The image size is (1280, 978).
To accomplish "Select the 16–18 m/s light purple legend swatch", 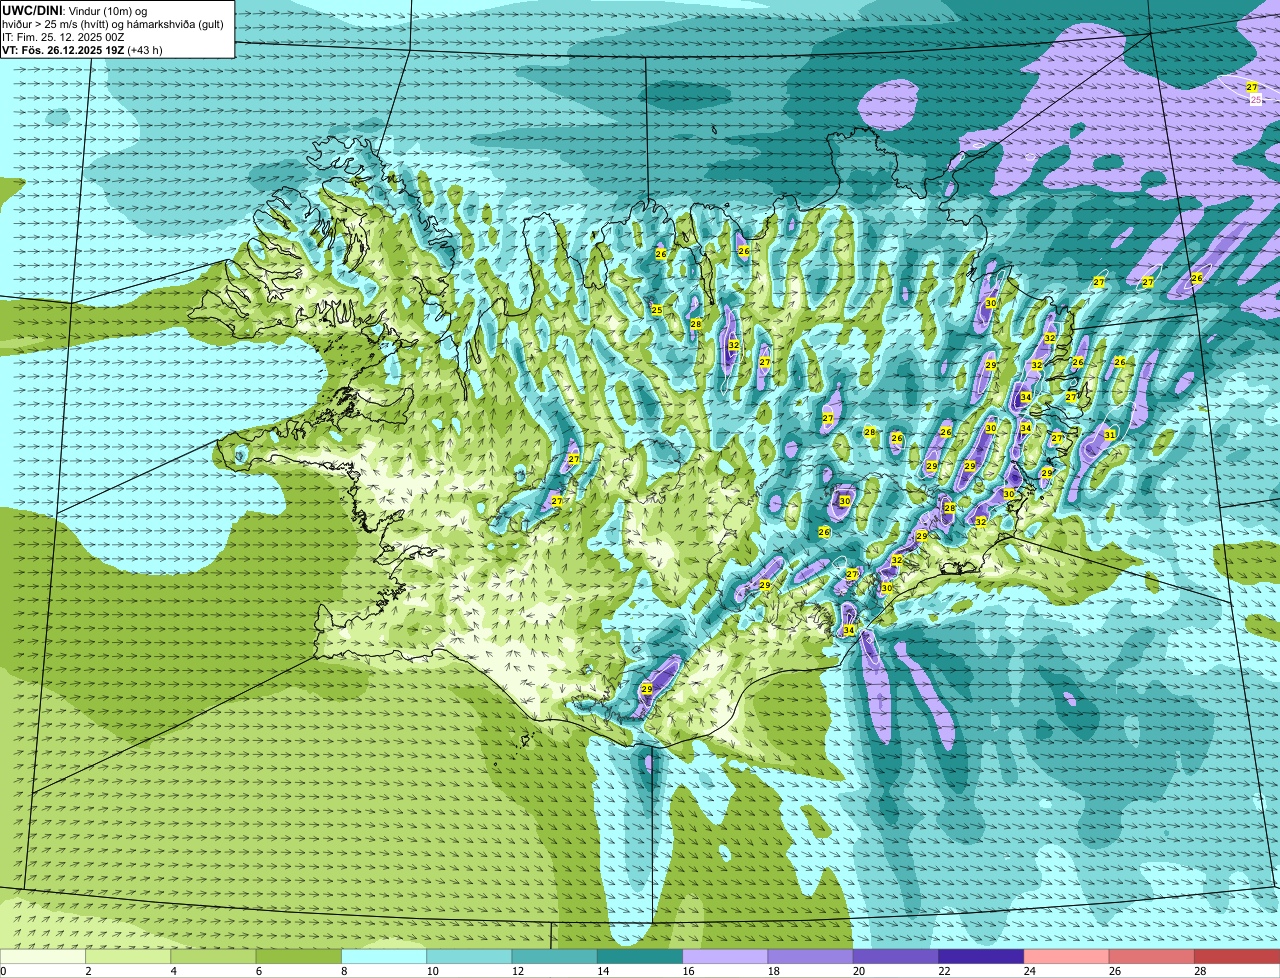I will click(725, 956).
